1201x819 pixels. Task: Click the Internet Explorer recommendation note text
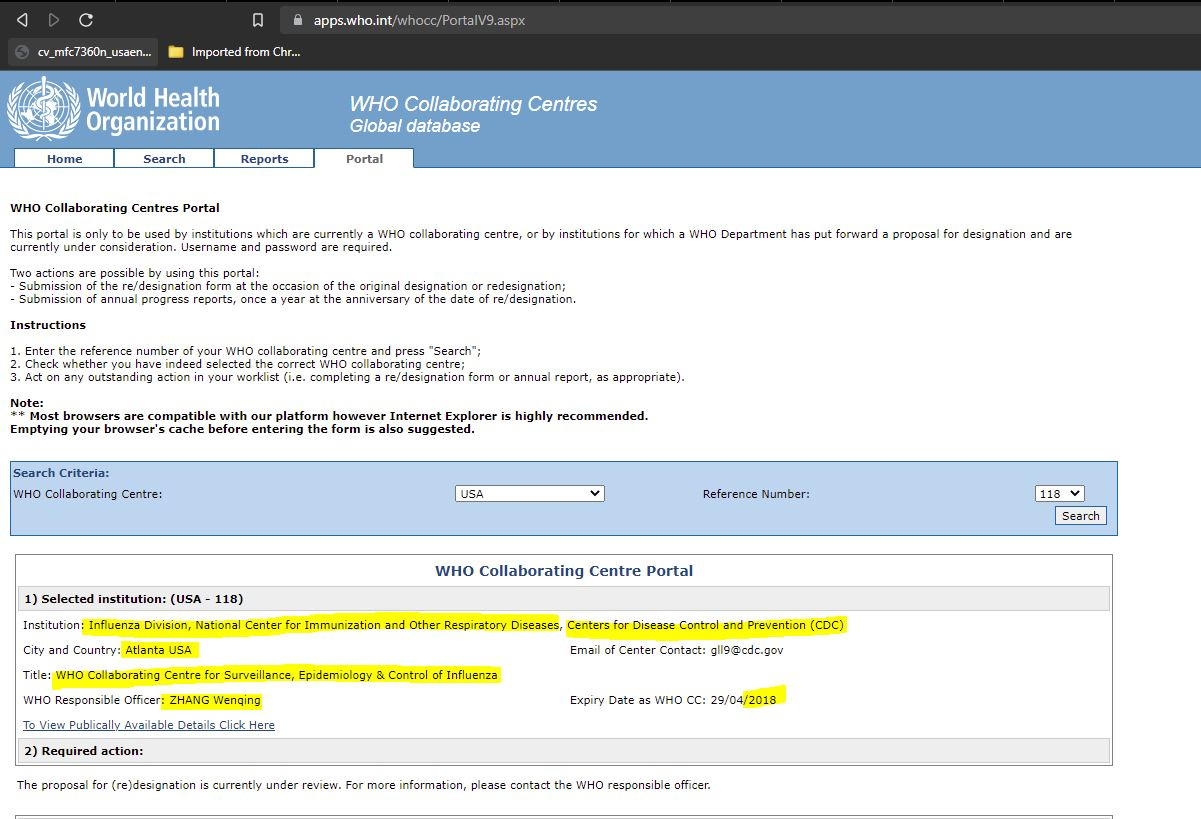tap(329, 416)
